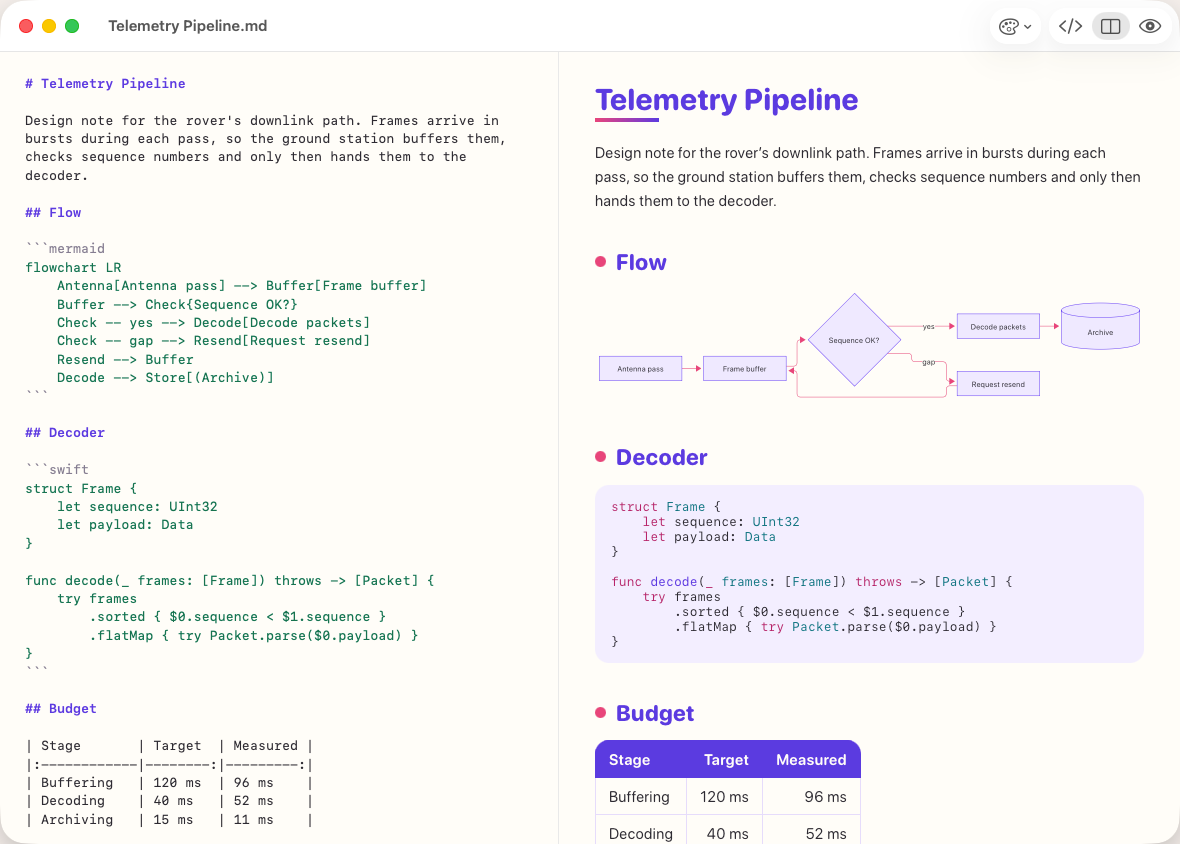Click the 'let payload: Data' line in the preview
The width and height of the screenshot is (1180, 844).
709,537
